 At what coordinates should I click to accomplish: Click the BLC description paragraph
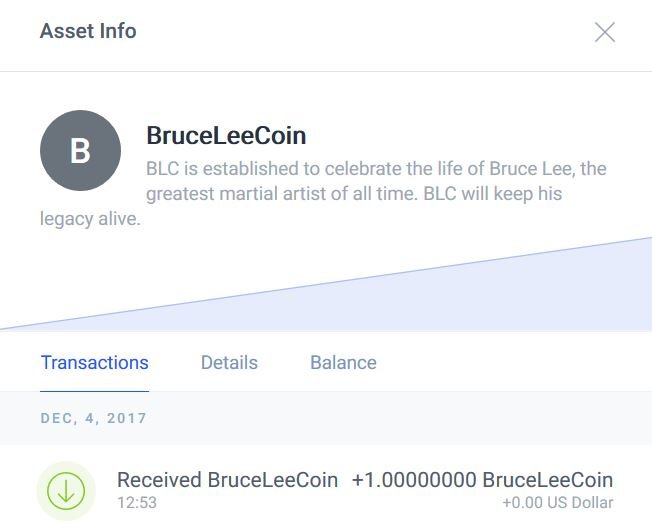point(376,168)
